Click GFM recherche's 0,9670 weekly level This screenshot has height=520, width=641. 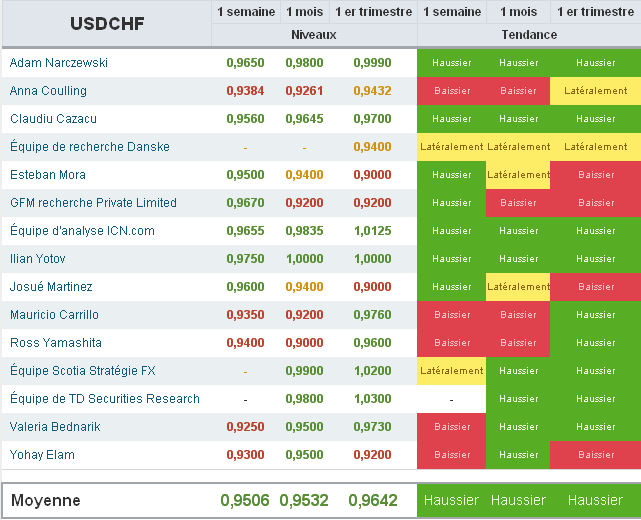click(245, 203)
